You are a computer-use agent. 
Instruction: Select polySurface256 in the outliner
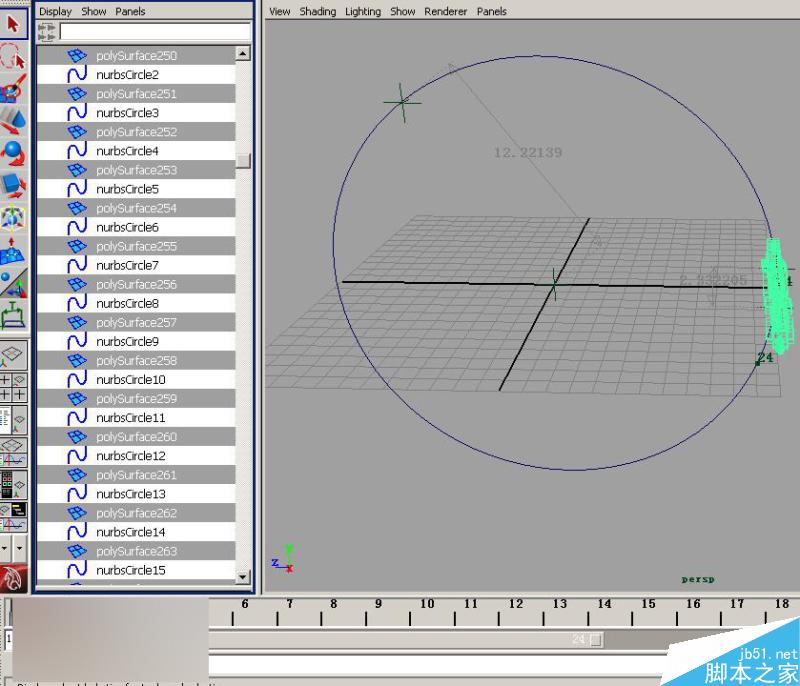[136, 284]
